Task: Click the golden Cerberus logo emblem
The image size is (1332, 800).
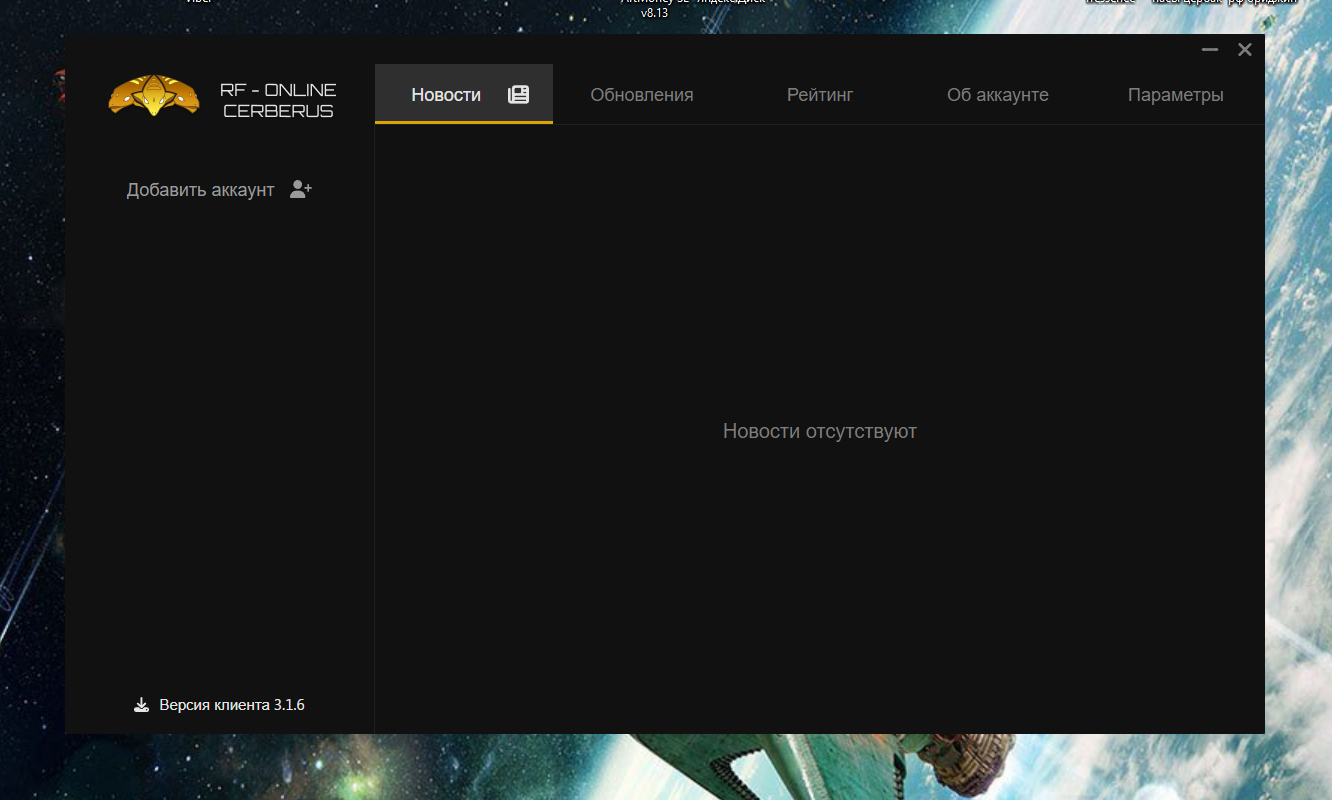Action: click(x=154, y=96)
